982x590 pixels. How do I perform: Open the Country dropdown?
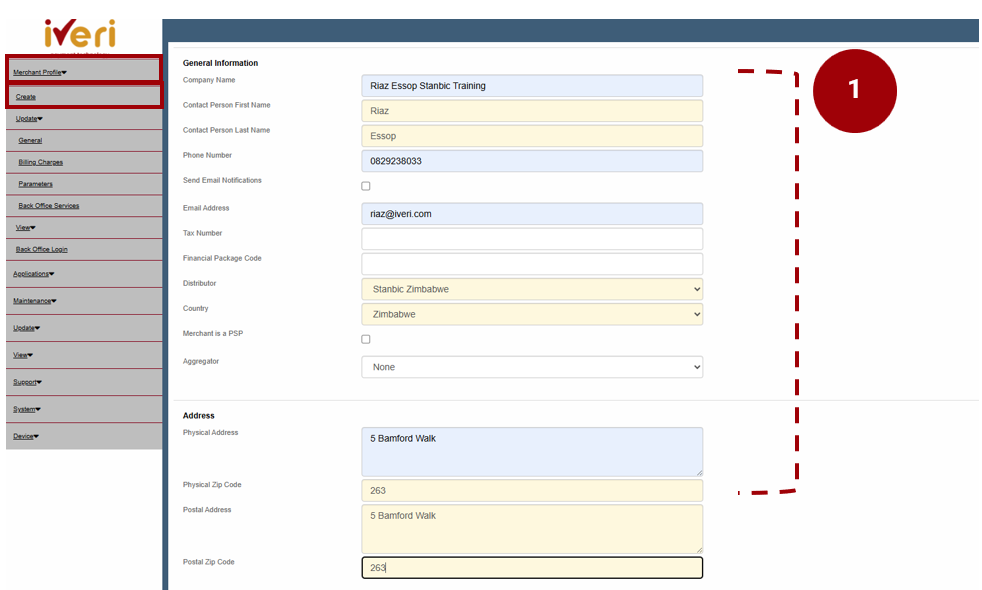[532, 314]
